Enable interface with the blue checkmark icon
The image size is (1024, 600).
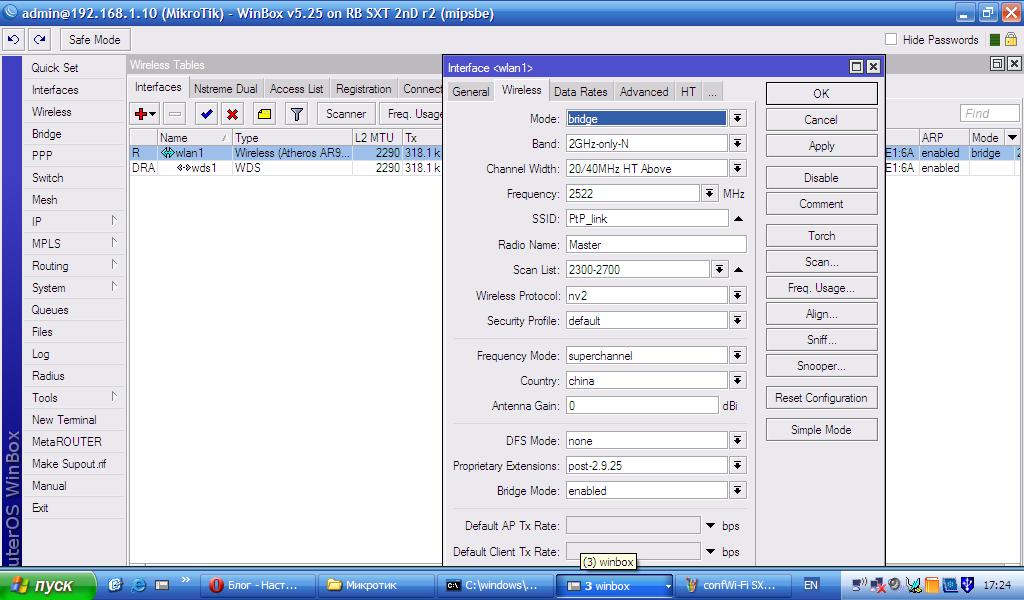pyautogui.click(x=206, y=114)
